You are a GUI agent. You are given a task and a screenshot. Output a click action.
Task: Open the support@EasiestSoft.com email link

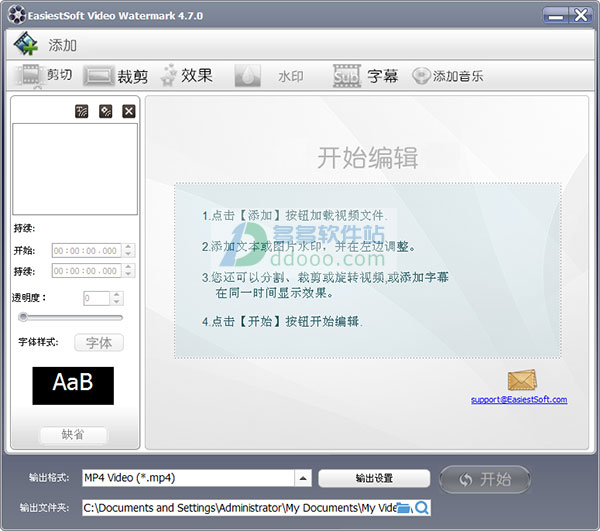pyautogui.click(x=519, y=399)
